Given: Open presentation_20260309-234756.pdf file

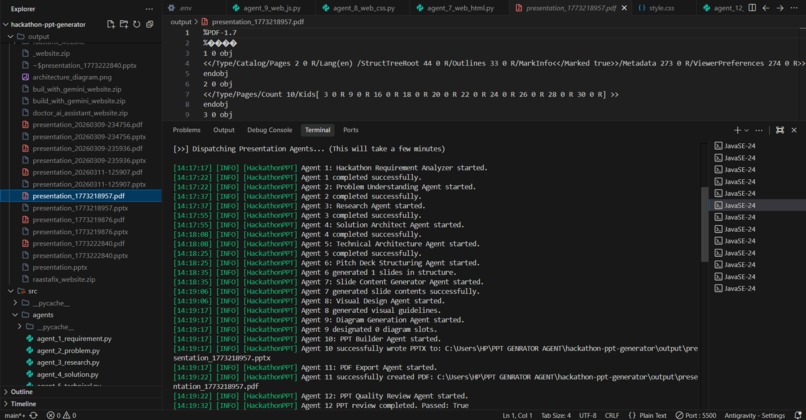Looking at the screenshot, I should [x=87, y=125].
